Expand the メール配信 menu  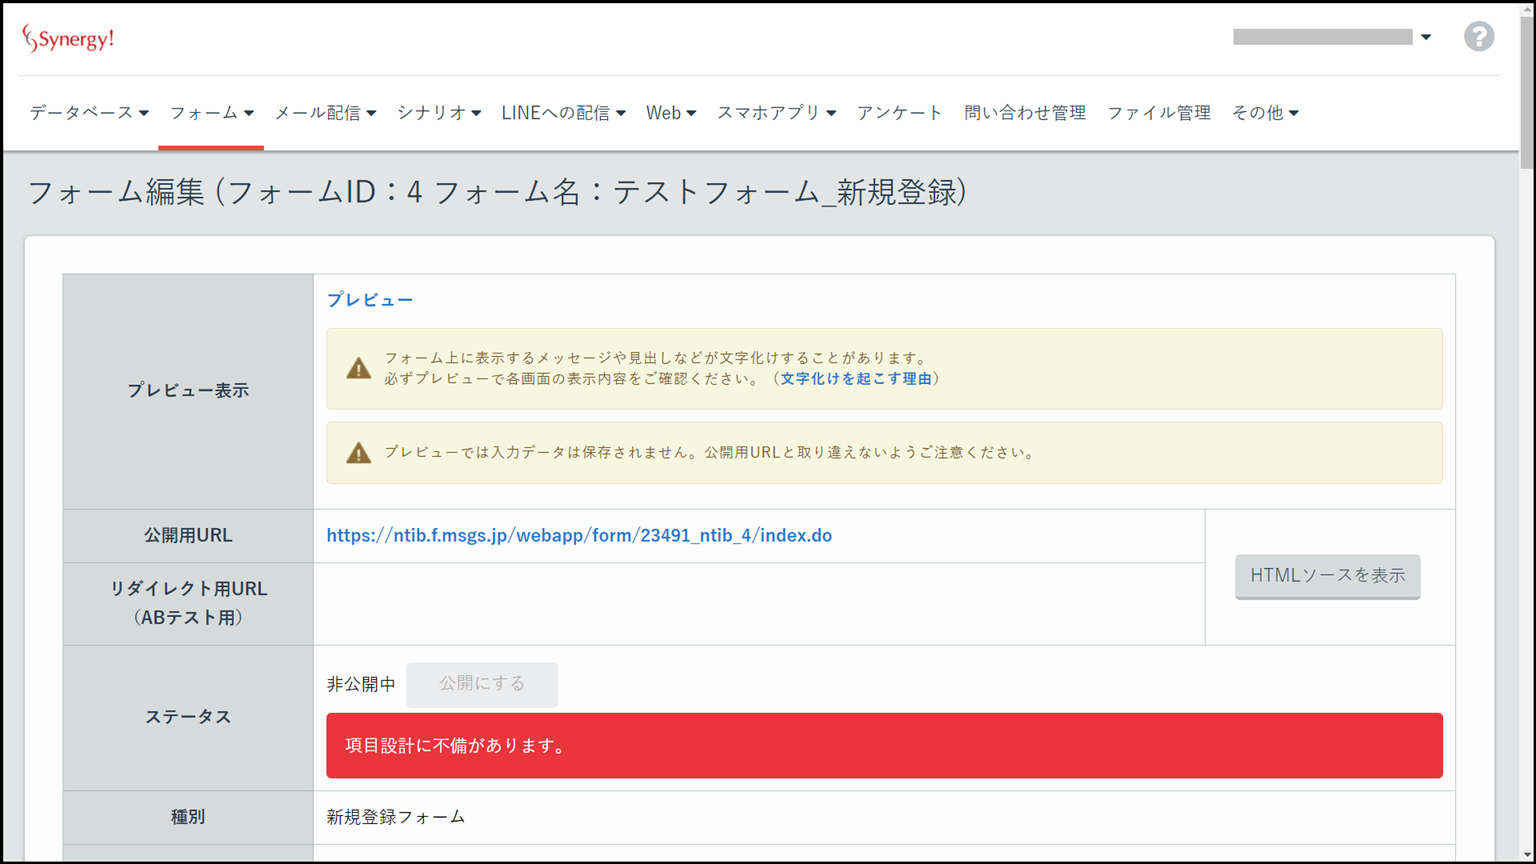pyautogui.click(x=325, y=113)
